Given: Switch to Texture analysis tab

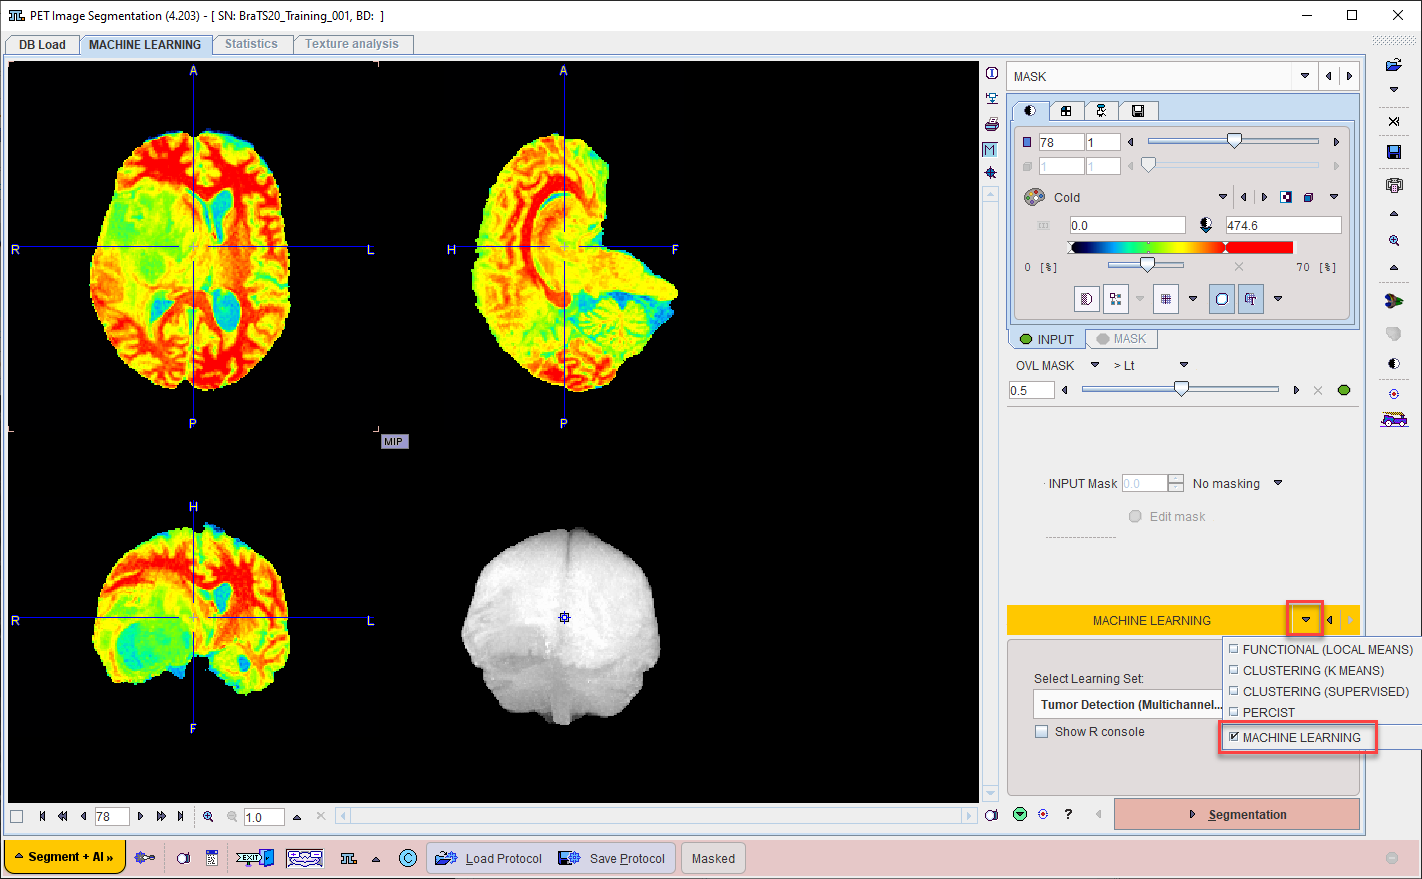Looking at the screenshot, I should (352, 44).
